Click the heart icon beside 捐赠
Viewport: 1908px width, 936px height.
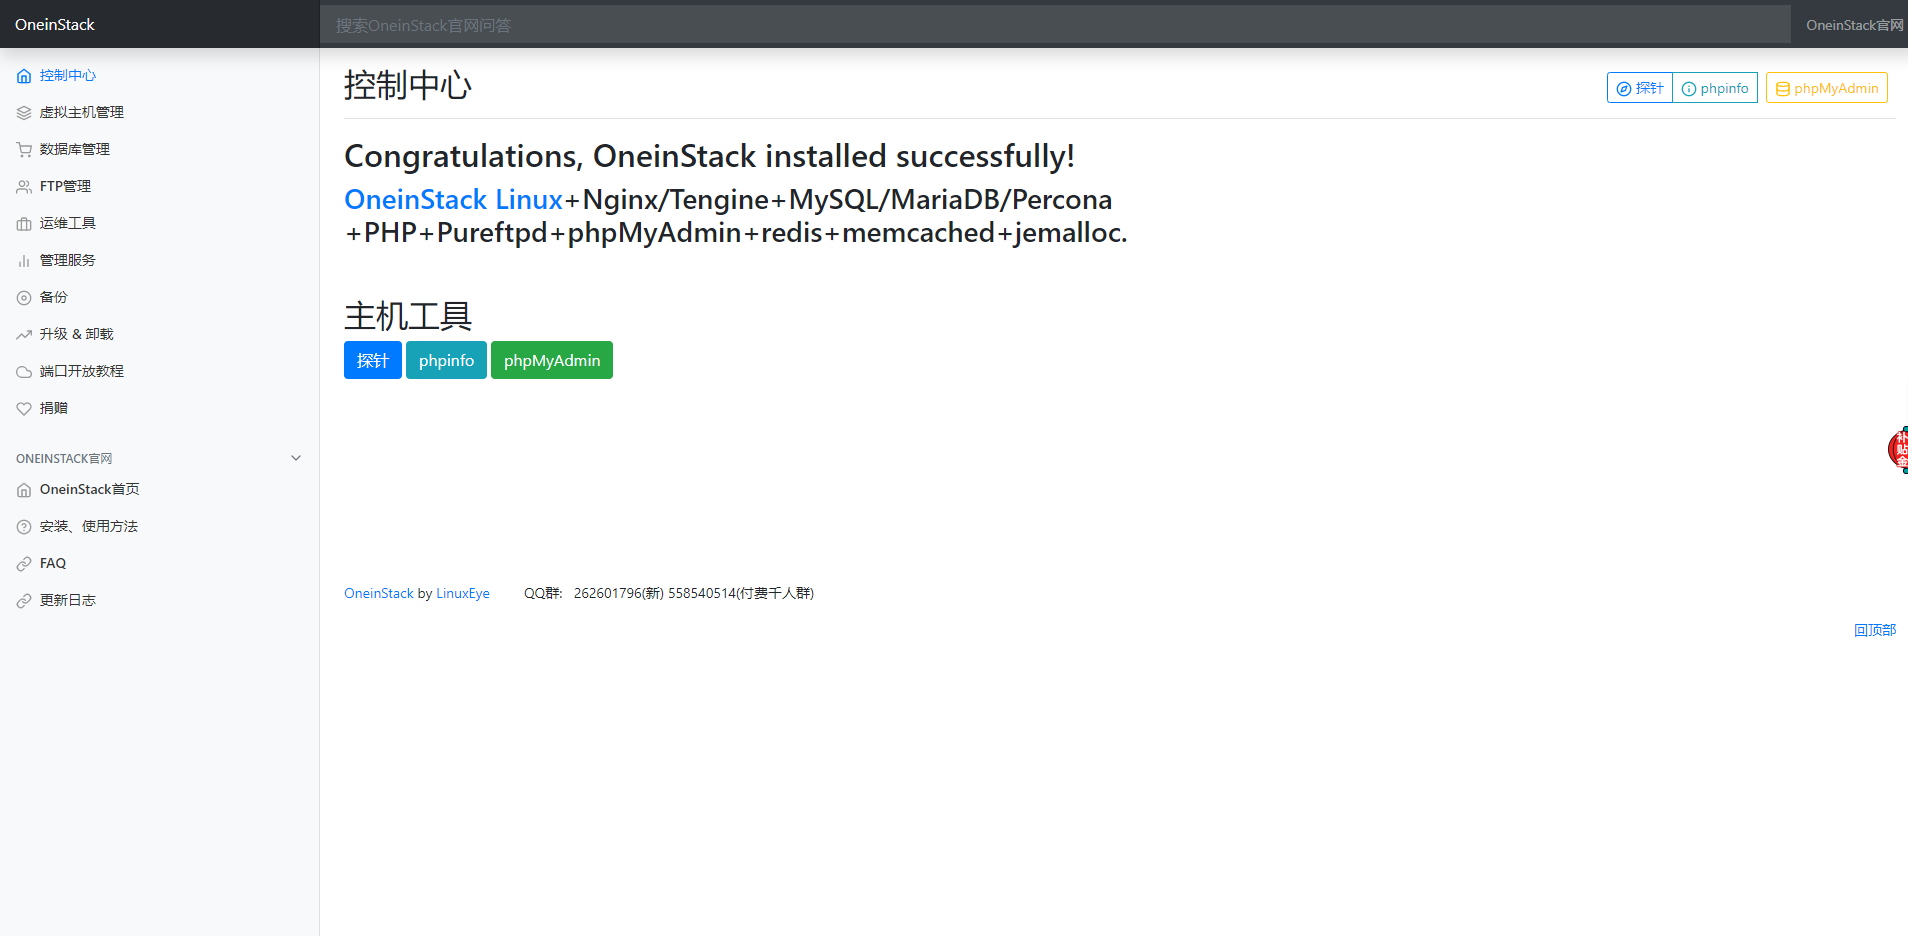click(x=24, y=409)
